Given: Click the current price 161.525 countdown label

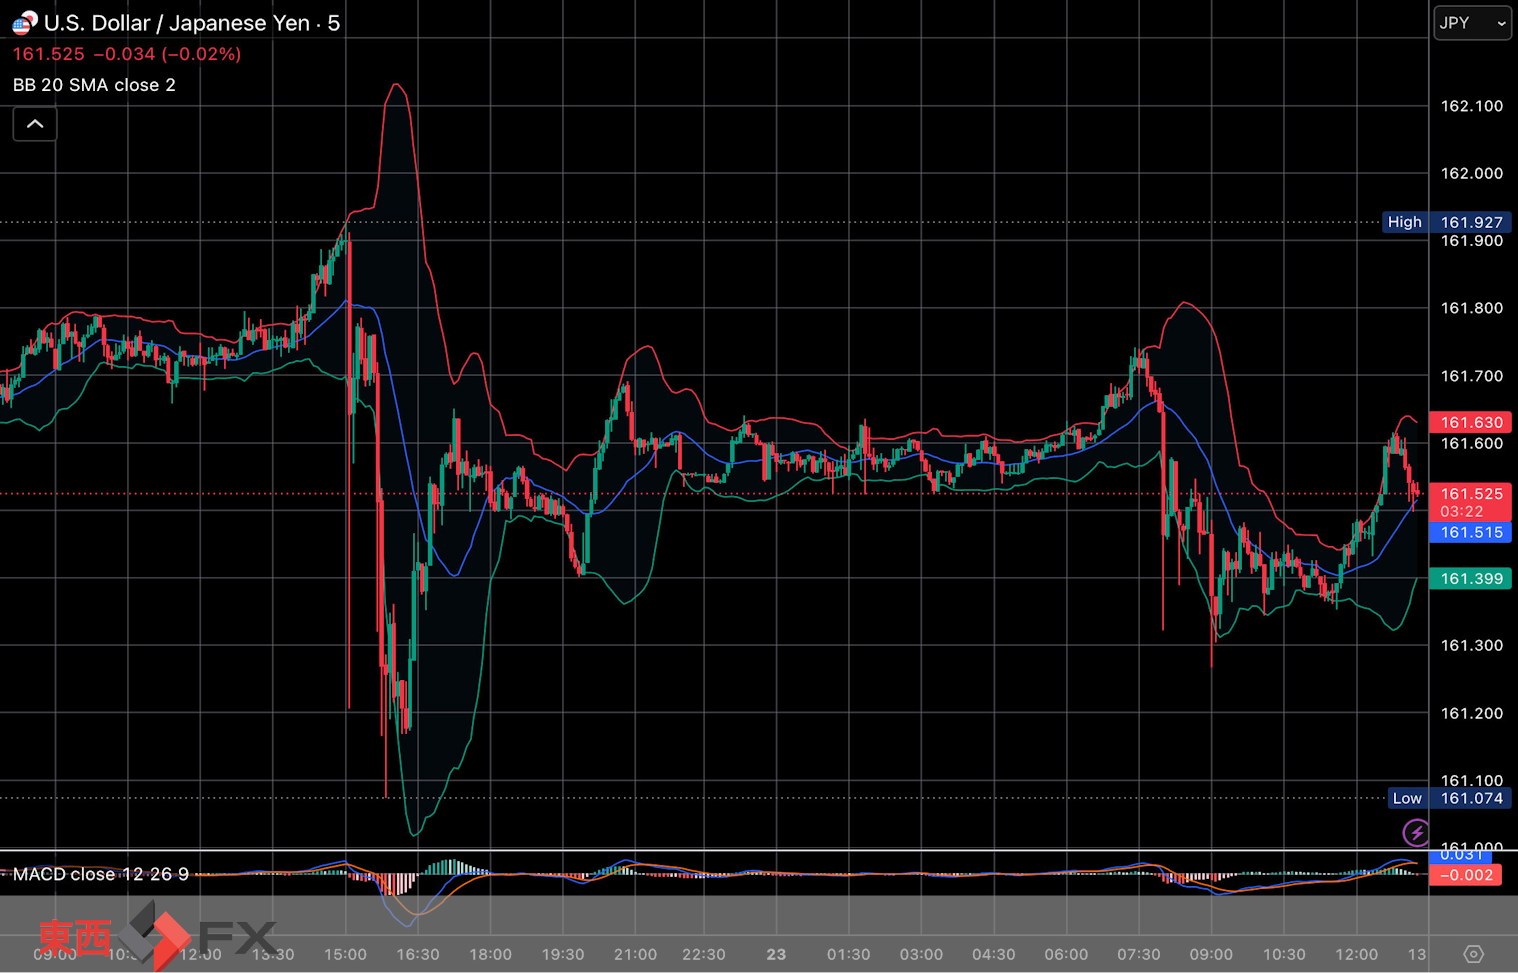Looking at the screenshot, I should tap(1470, 502).
